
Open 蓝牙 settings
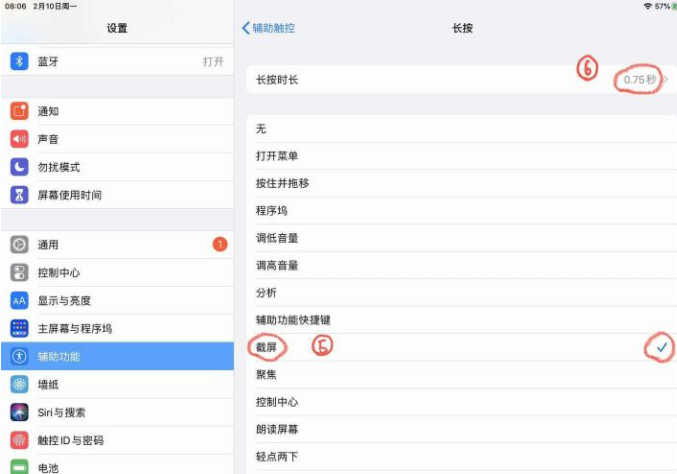coord(117,61)
